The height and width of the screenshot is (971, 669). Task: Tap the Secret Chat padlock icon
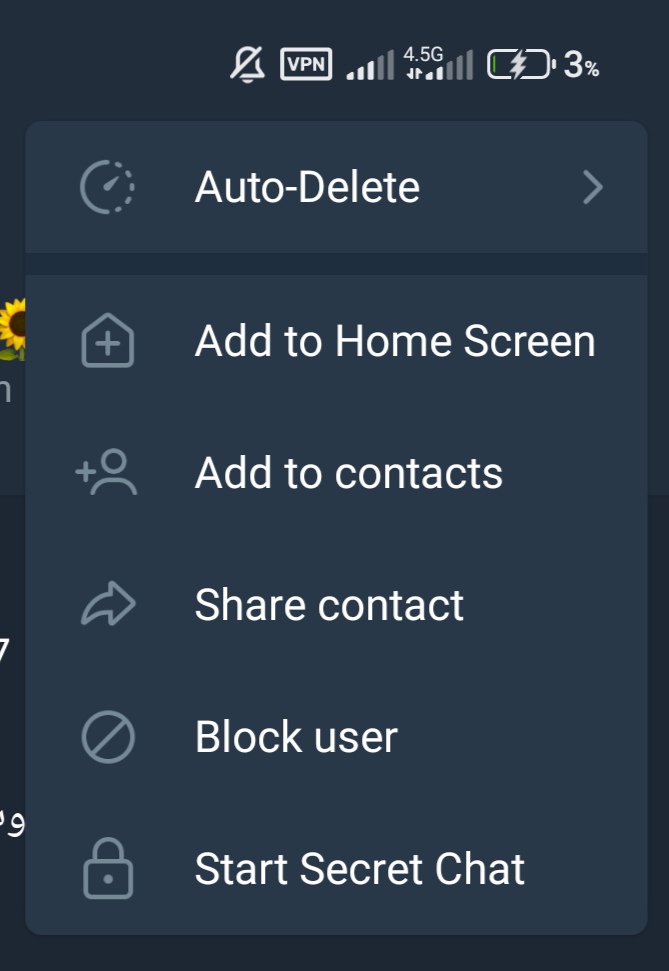point(107,868)
